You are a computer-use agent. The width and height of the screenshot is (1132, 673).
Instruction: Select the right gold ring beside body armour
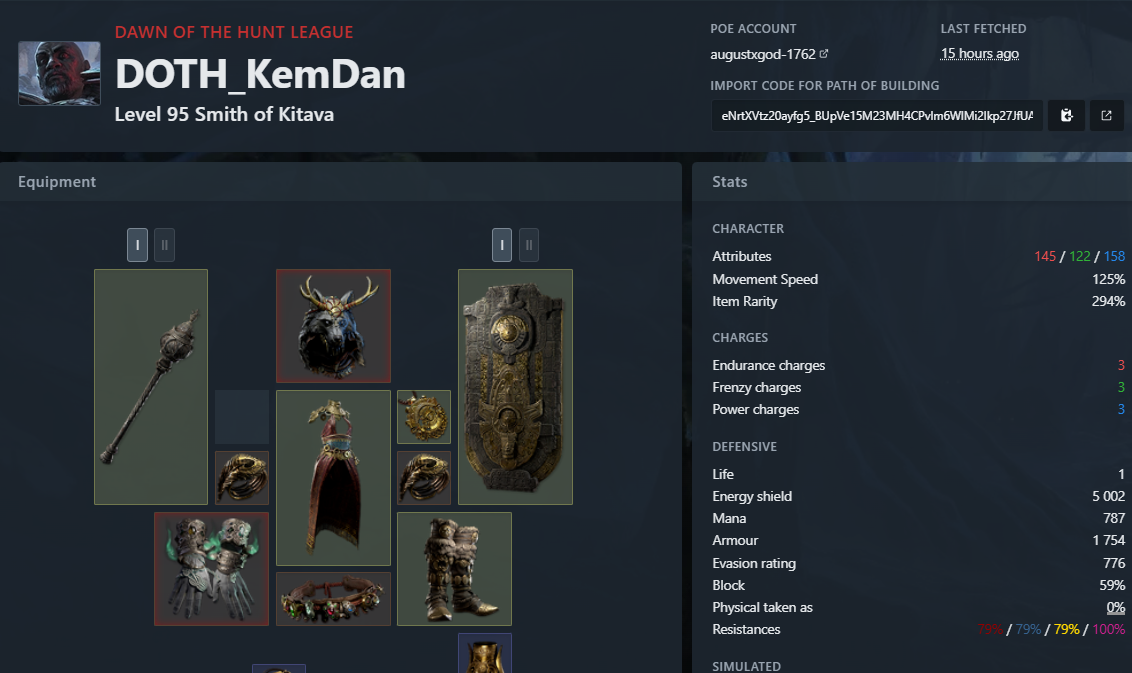(424, 478)
